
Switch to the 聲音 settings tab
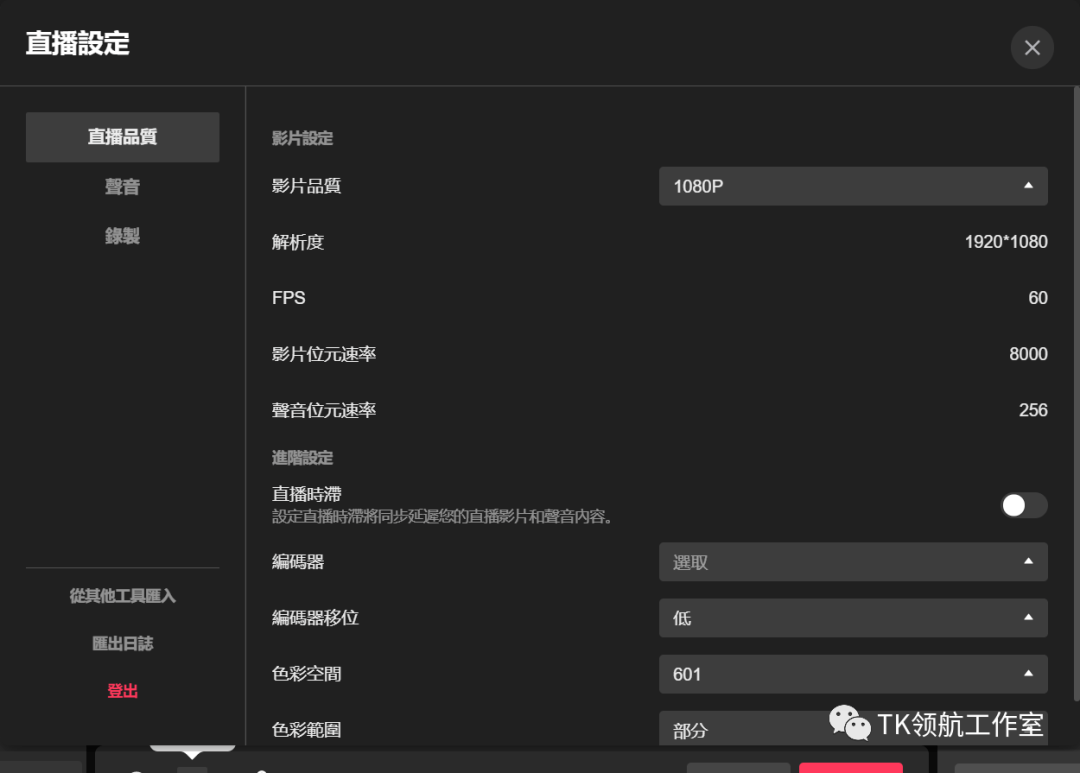click(x=122, y=187)
